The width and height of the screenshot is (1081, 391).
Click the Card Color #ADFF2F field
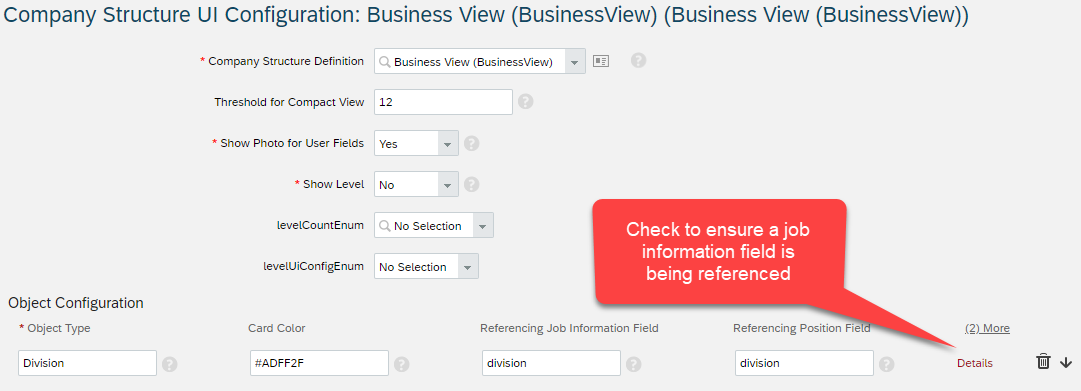pos(319,363)
